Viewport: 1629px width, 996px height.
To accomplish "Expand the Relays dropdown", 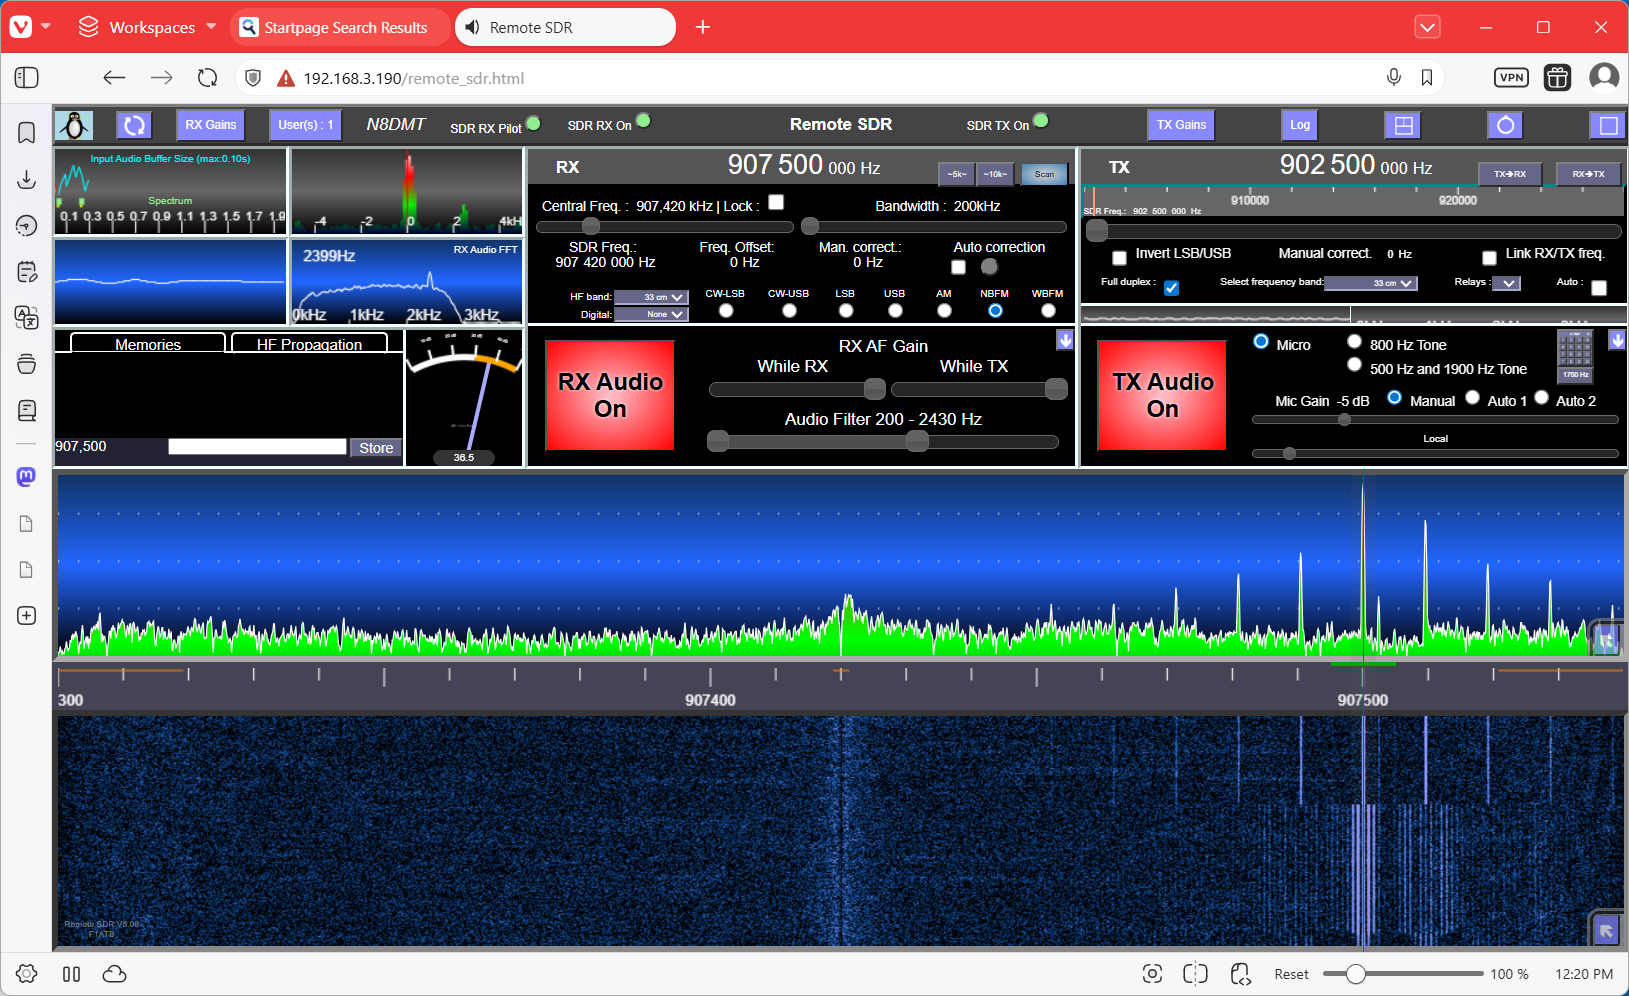I will (x=1506, y=283).
